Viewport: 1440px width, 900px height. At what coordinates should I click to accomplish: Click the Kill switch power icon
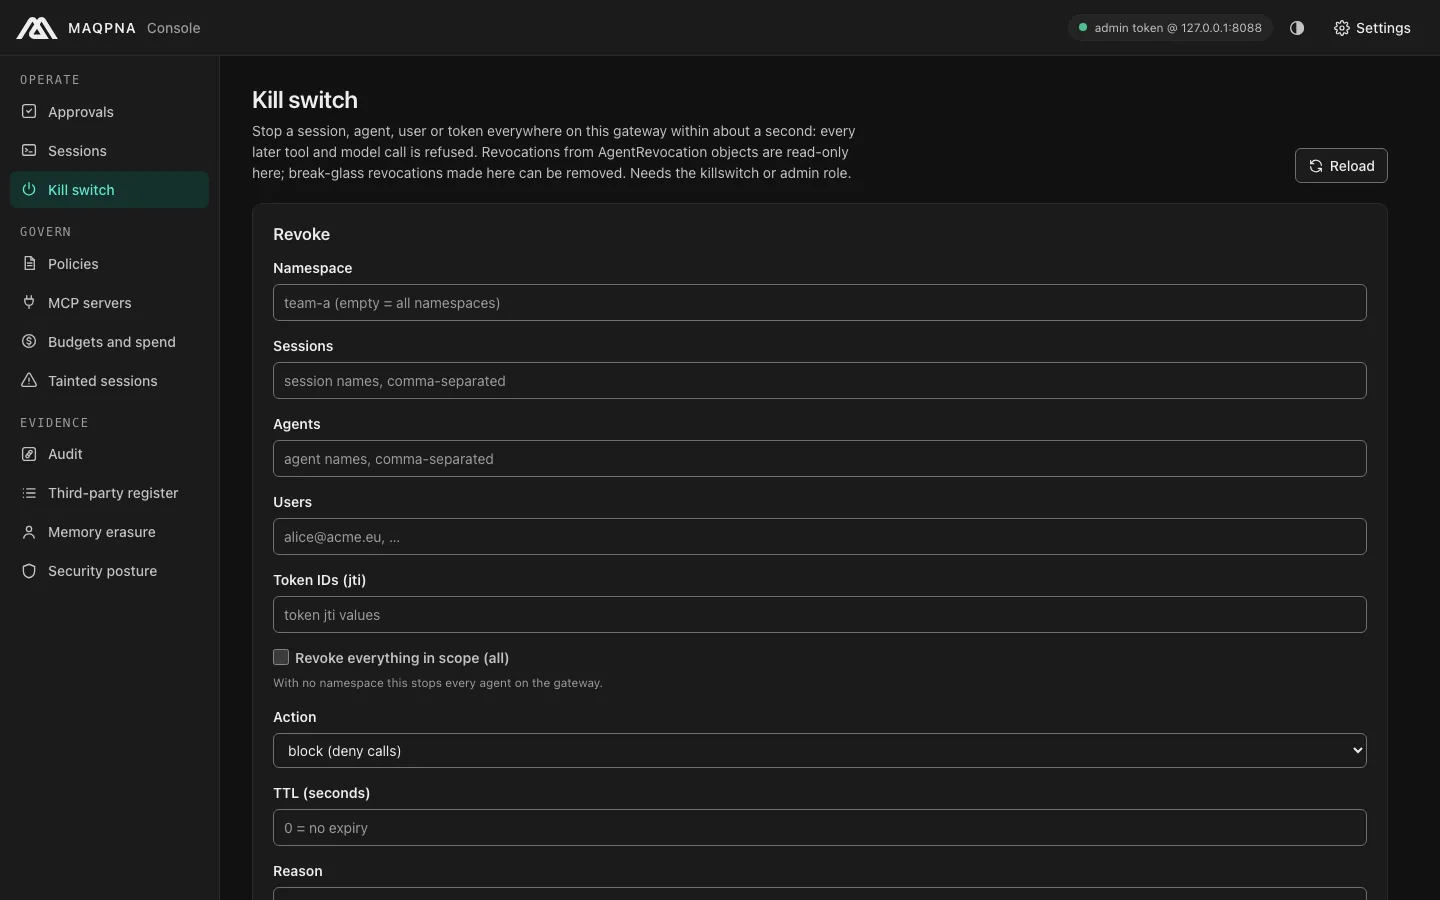click(29, 189)
